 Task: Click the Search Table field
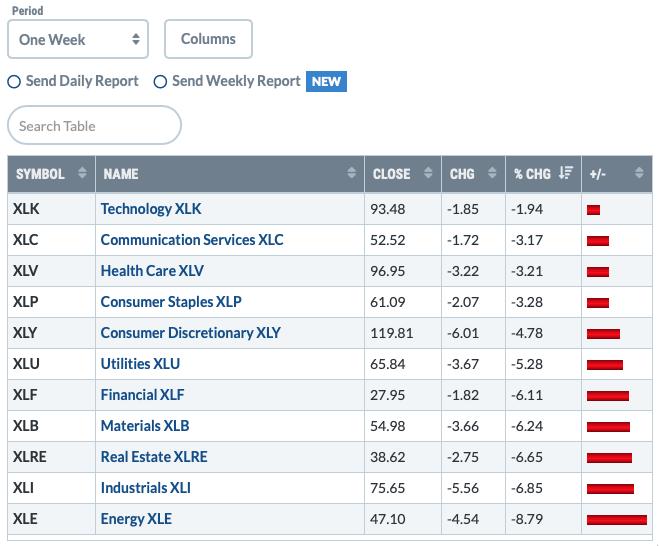95,125
